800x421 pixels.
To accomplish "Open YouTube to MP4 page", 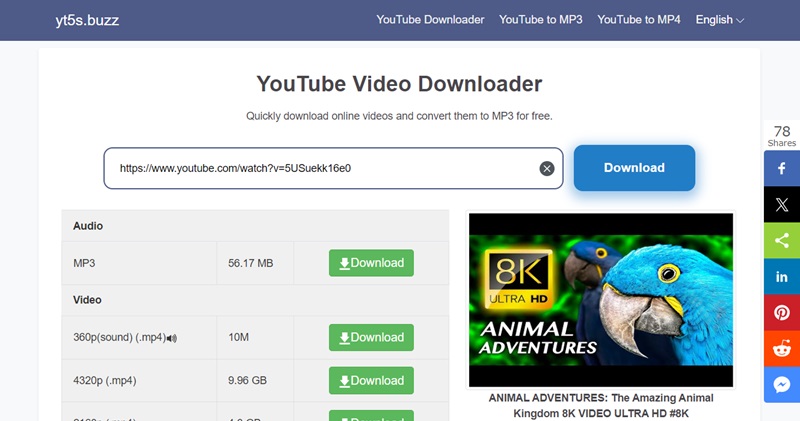I will 639,20.
